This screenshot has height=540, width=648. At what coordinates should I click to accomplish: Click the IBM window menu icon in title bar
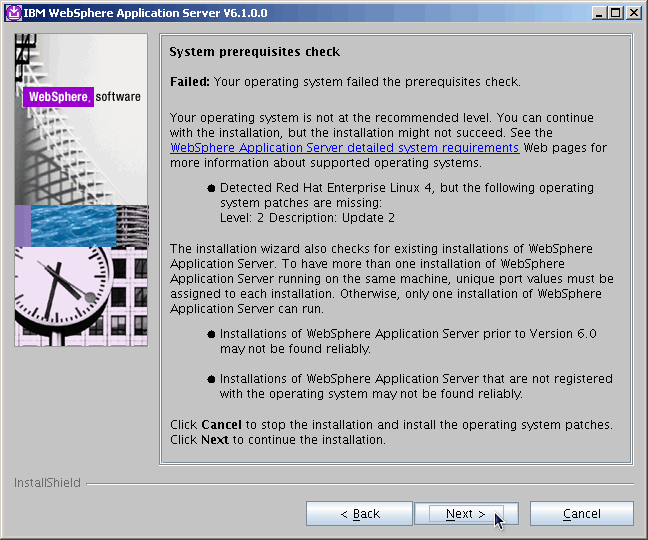pos(11,13)
